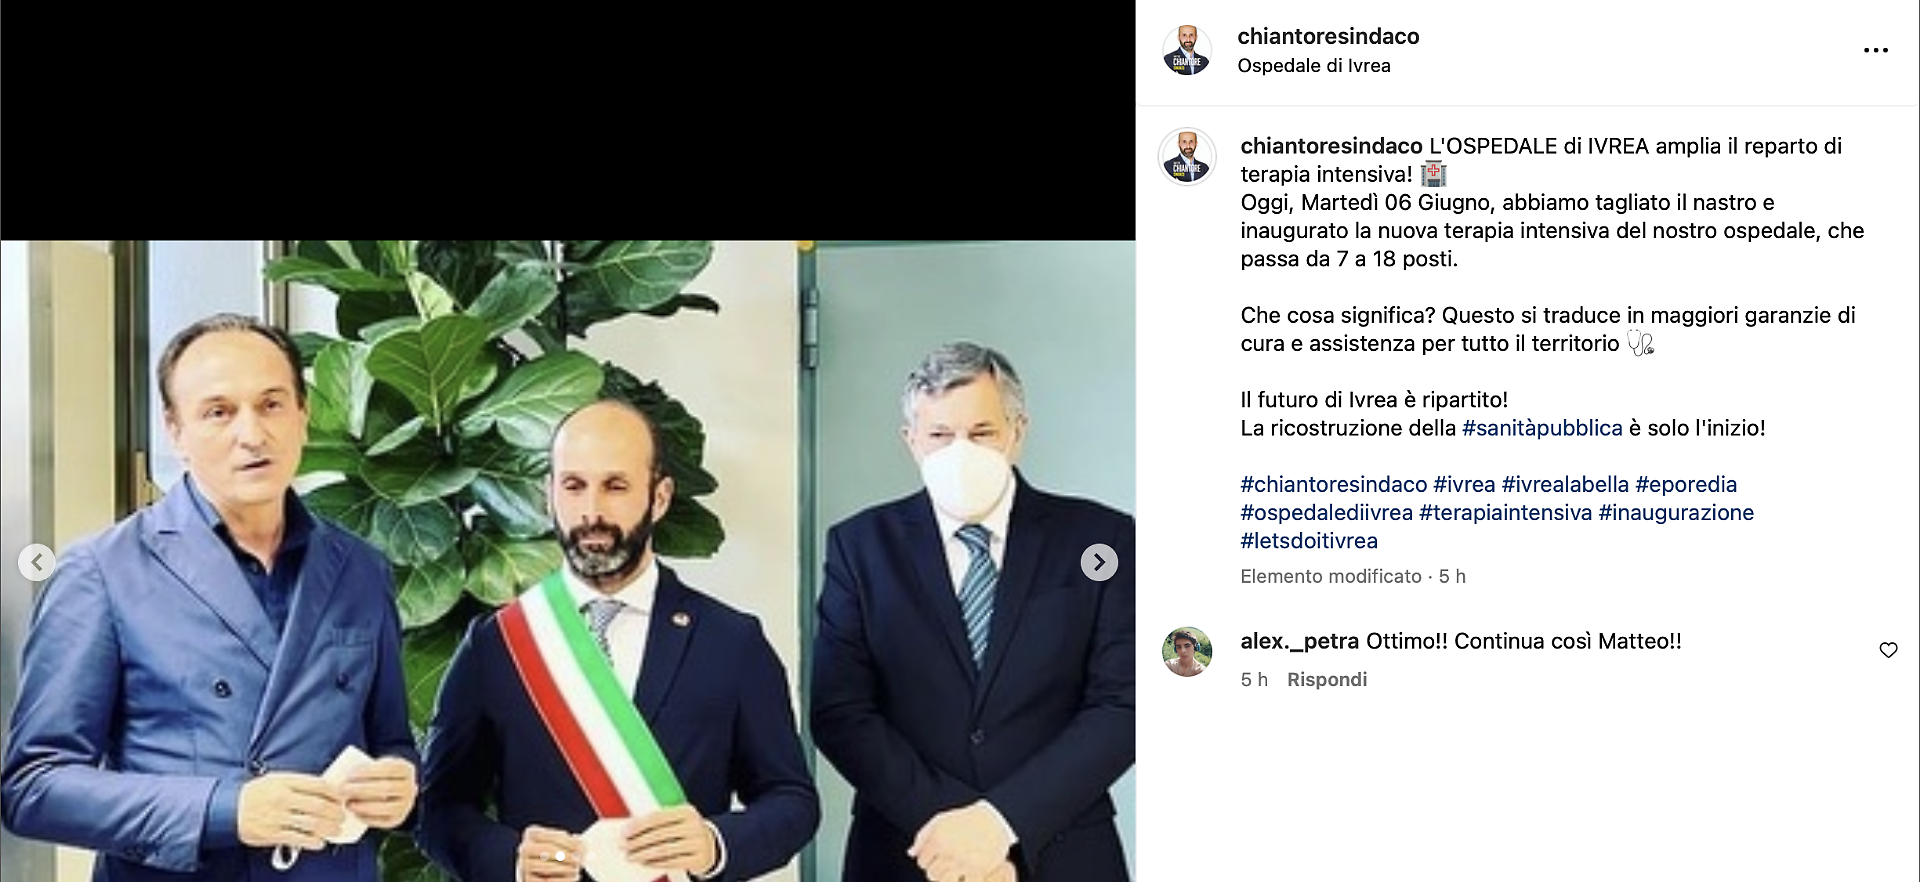Select the second carousel indicator dot
Screen dimensions: 1920x882
point(560,856)
